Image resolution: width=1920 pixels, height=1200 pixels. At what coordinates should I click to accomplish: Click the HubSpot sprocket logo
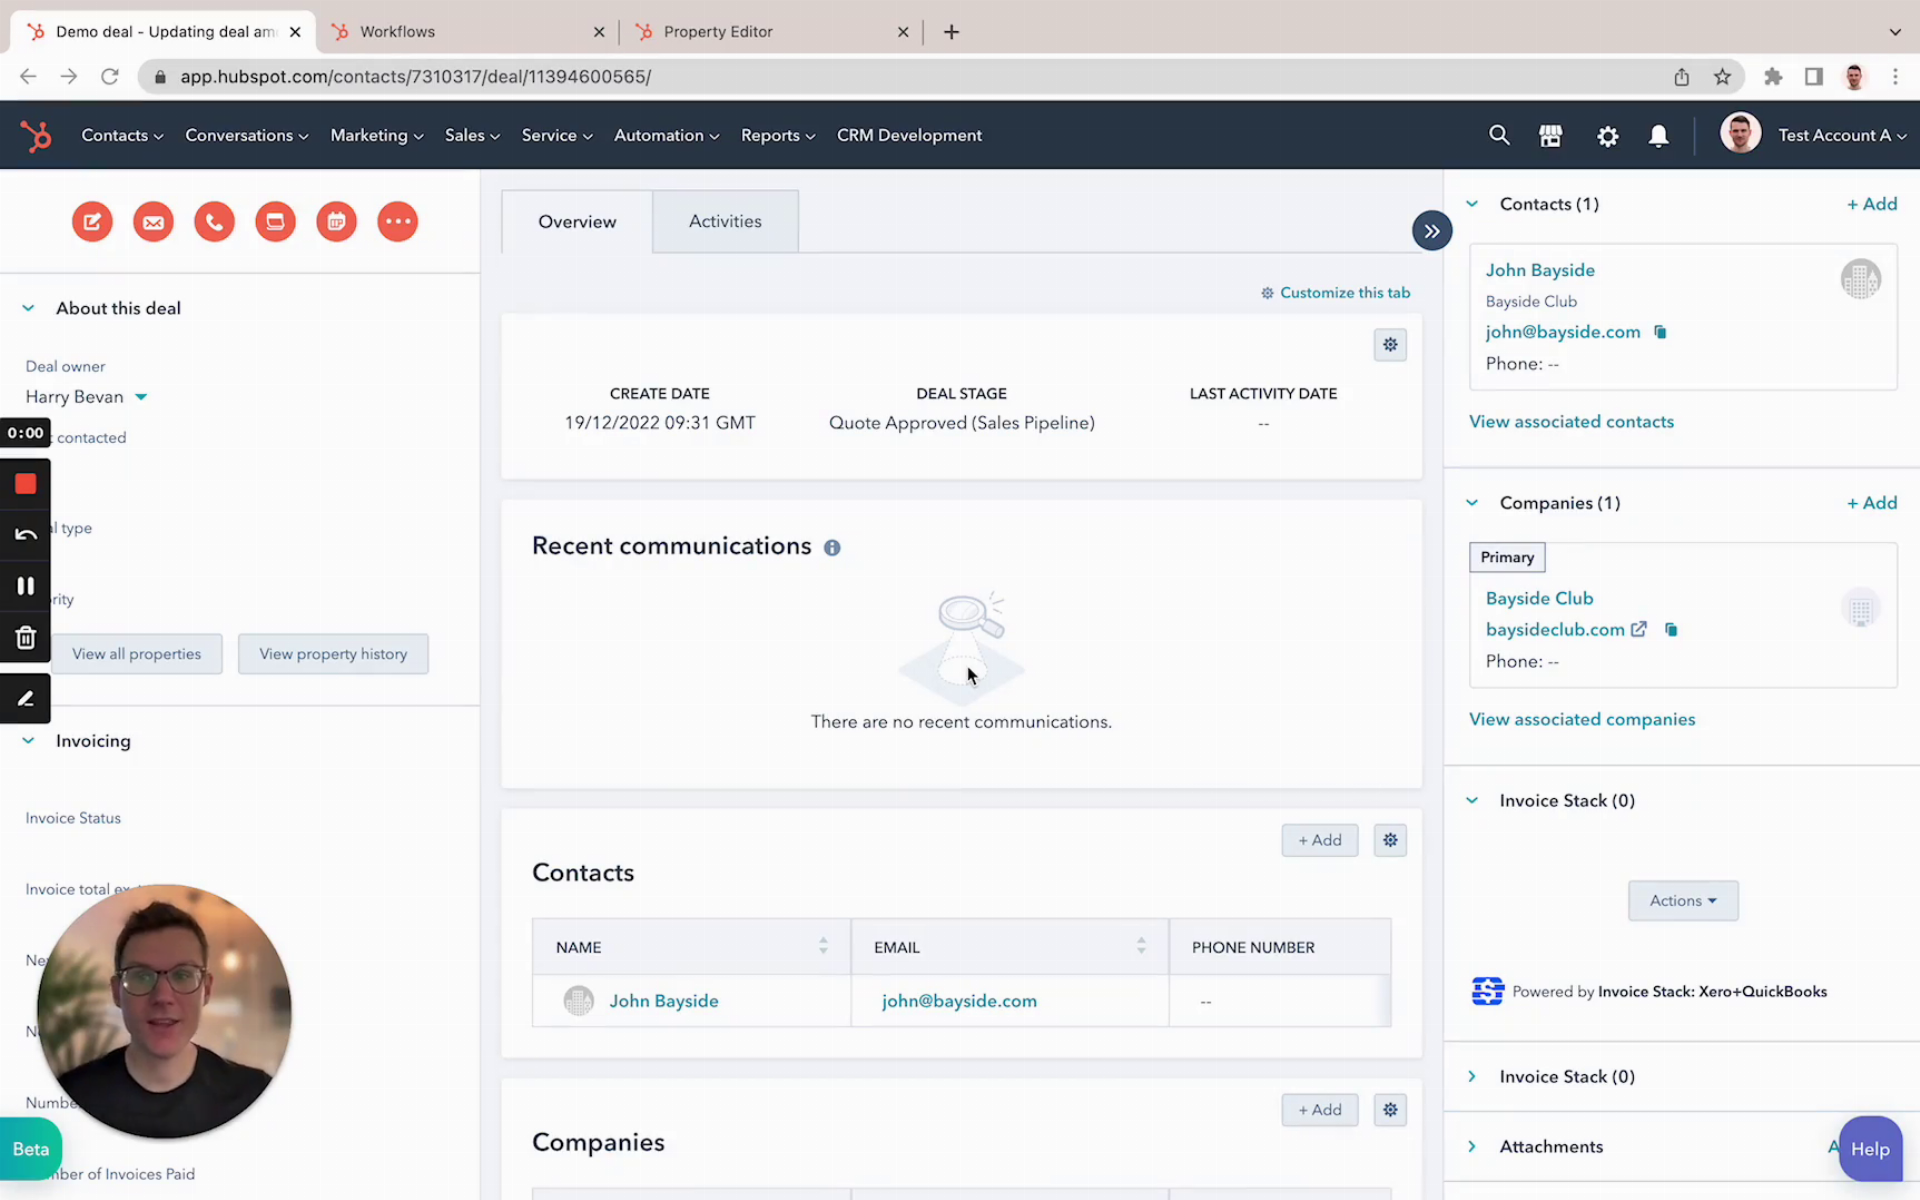click(36, 135)
